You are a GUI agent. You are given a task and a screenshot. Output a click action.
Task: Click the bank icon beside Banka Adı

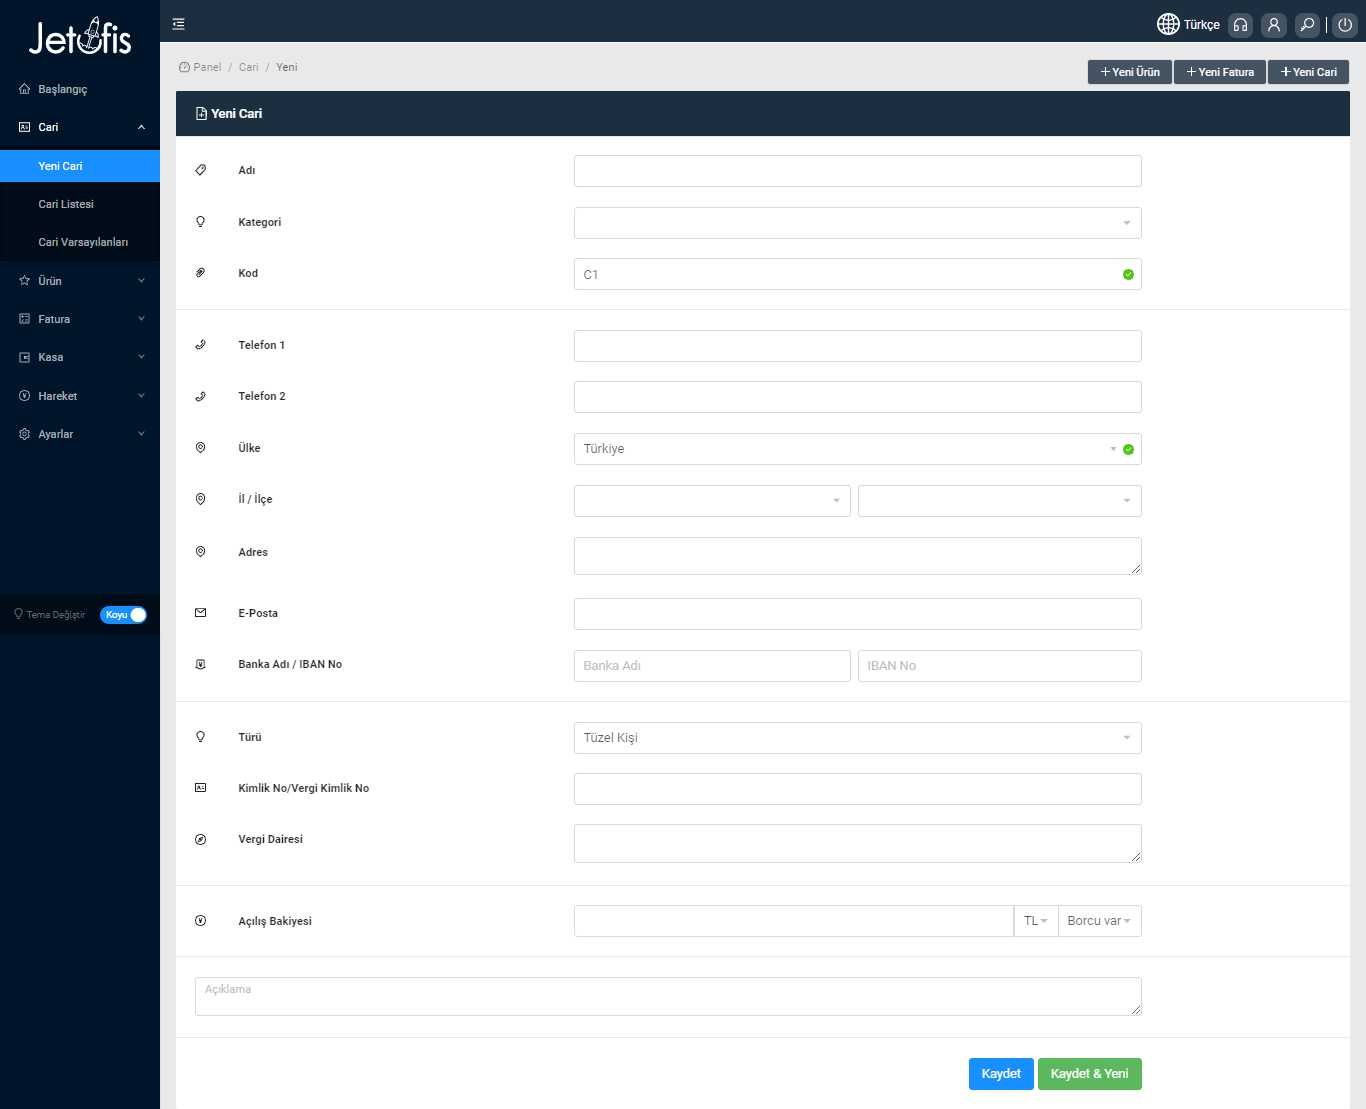coord(200,664)
